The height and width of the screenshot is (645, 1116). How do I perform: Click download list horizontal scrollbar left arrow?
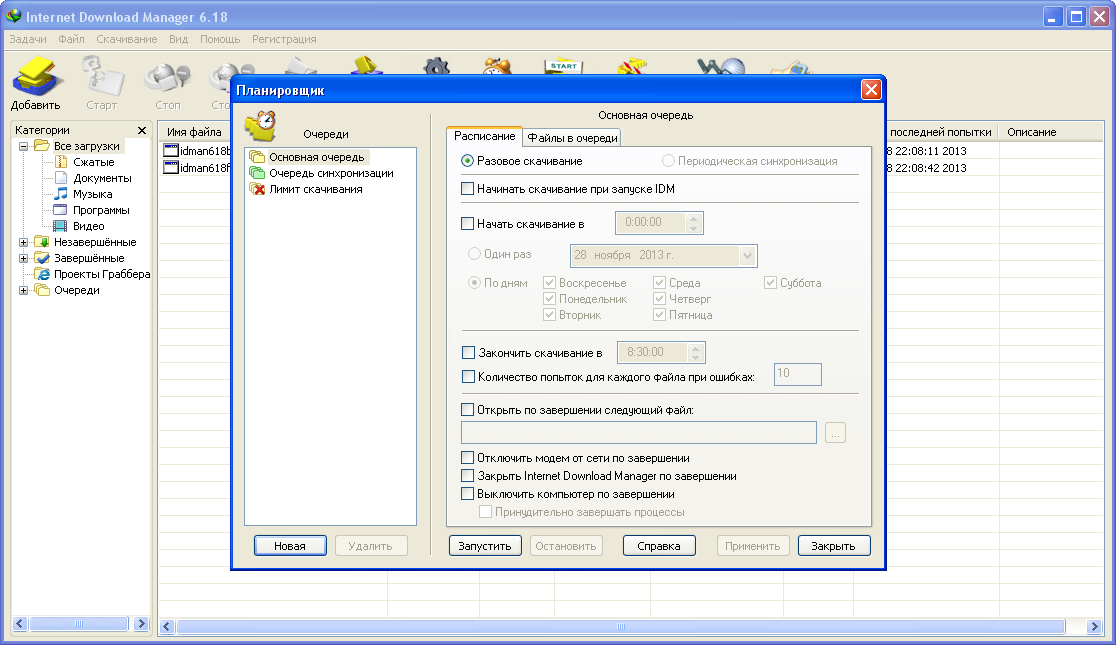167,626
